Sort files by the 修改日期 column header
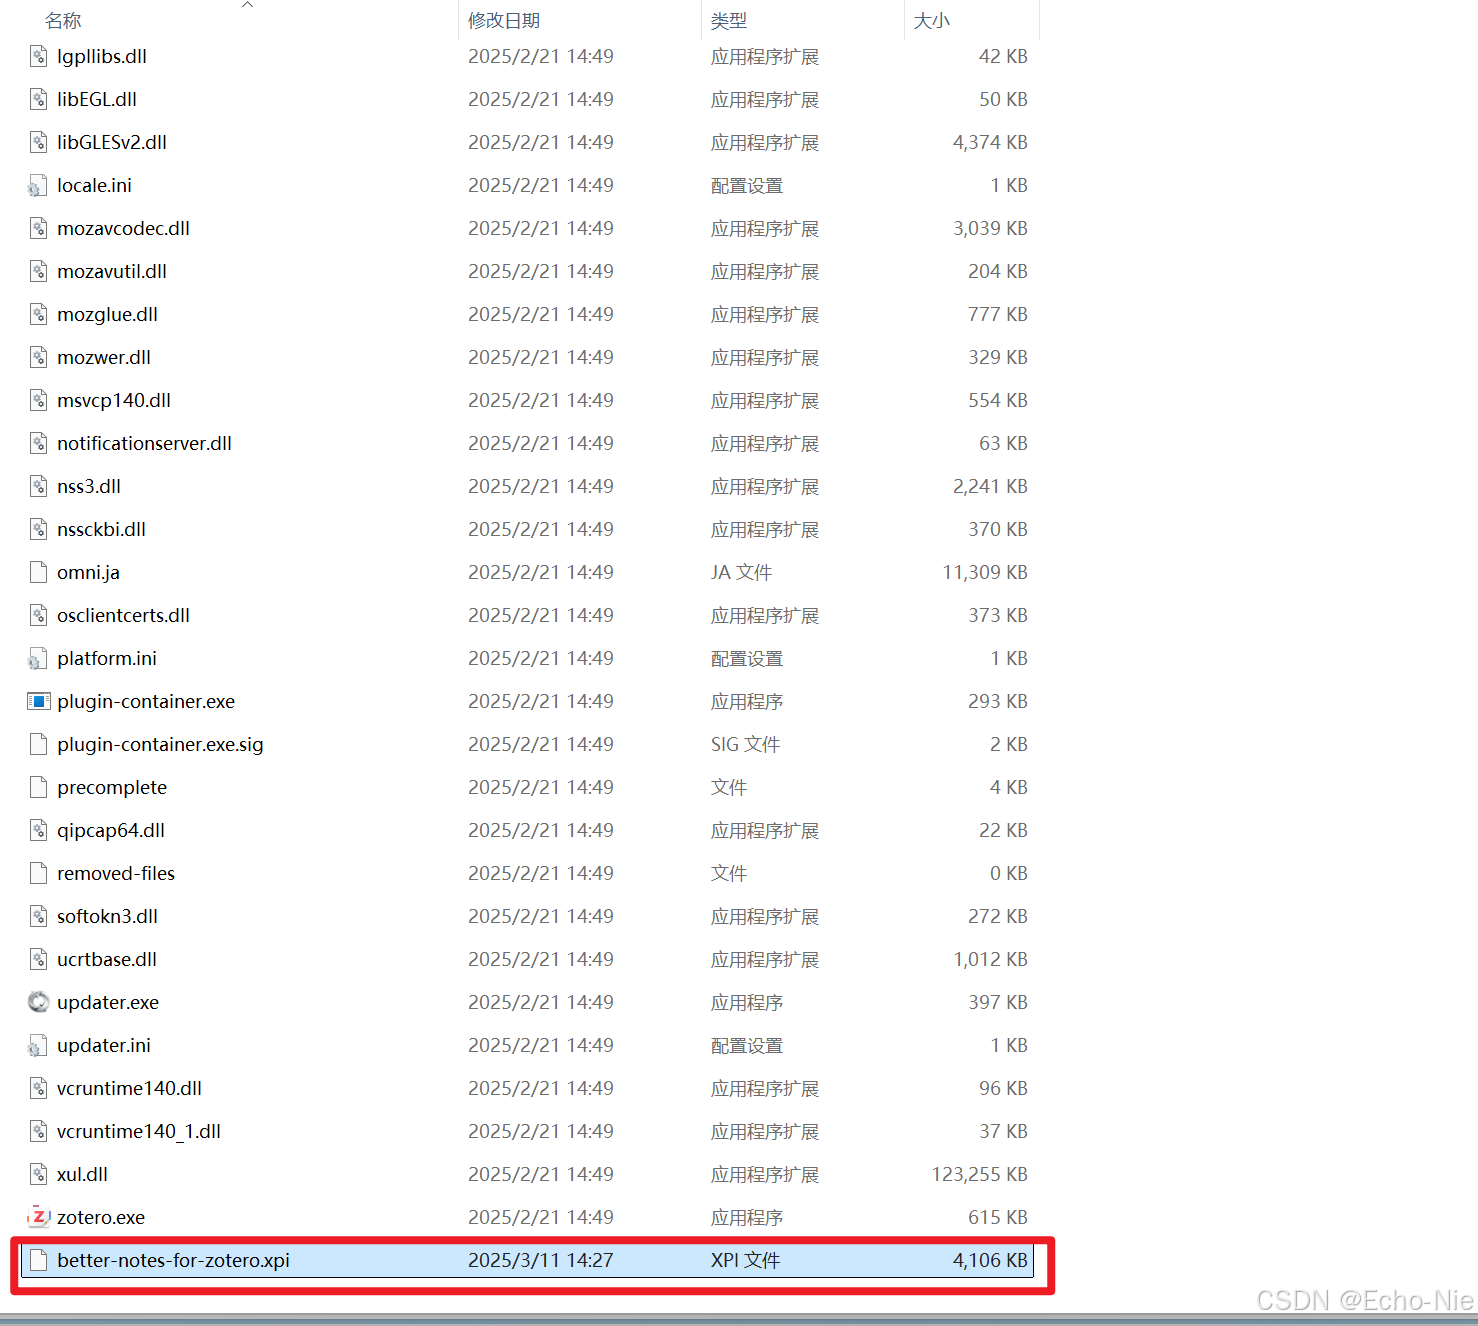 pyautogui.click(x=504, y=21)
